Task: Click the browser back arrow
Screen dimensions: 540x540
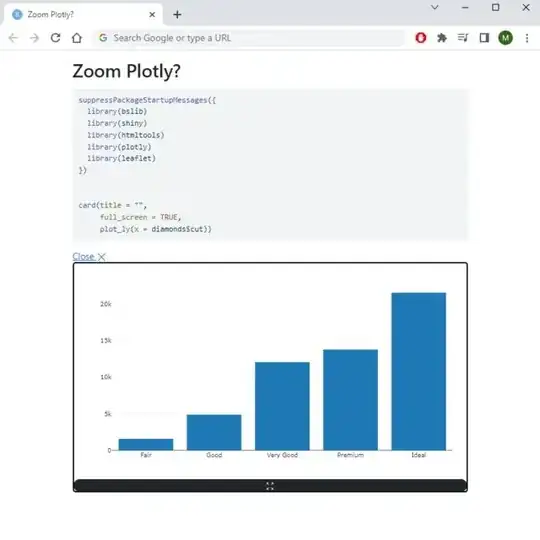Action: click(x=13, y=38)
